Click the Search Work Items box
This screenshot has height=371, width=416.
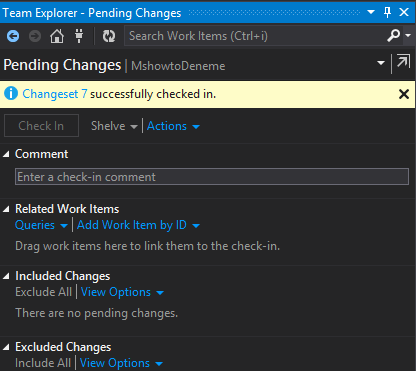pos(255,36)
